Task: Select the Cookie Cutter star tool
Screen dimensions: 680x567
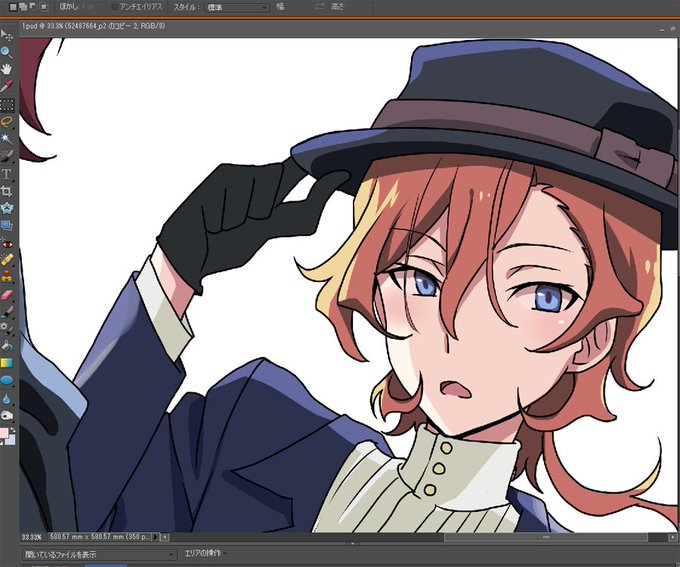Action: [x=7, y=208]
